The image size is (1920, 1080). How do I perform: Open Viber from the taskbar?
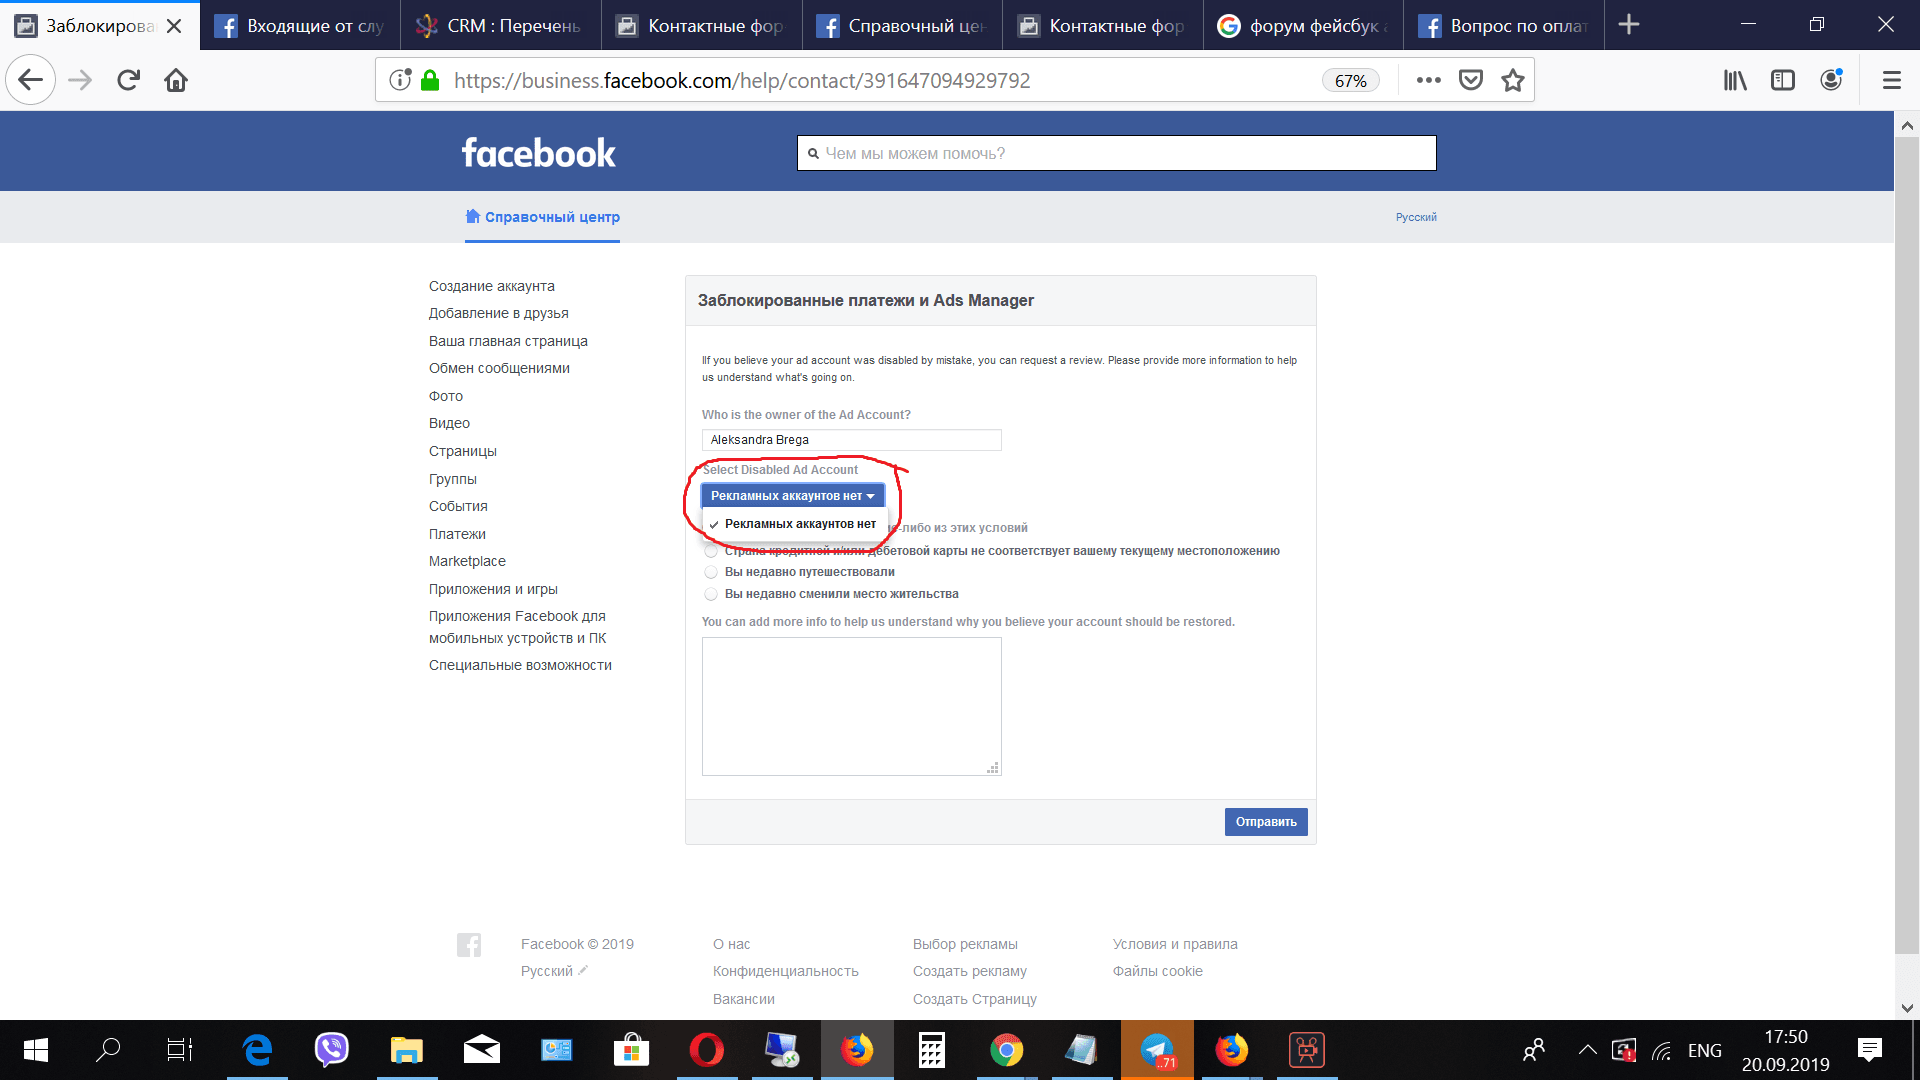coord(332,1050)
